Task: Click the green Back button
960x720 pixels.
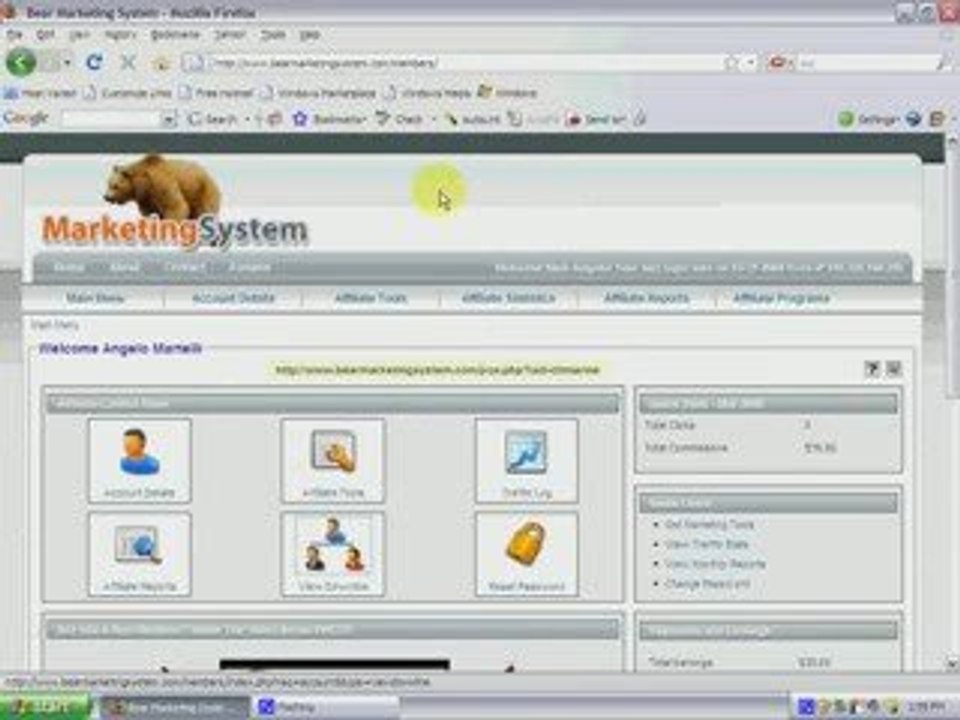Action: tap(21, 62)
